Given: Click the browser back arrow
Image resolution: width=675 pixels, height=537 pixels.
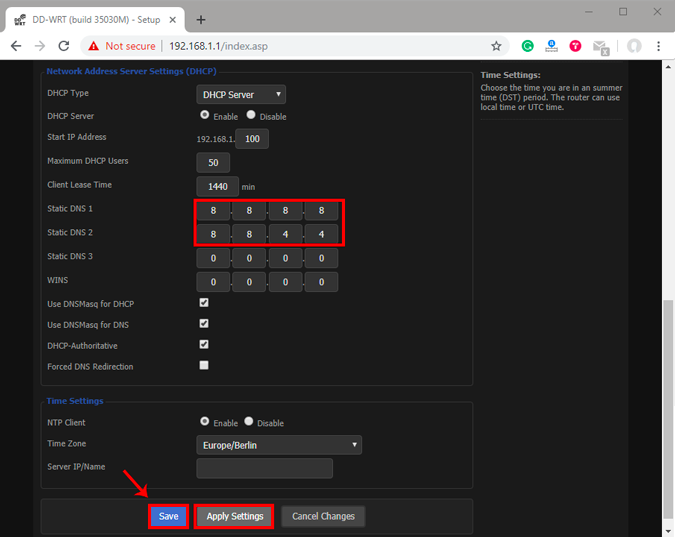Looking at the screenshot, I should (16, 46).
